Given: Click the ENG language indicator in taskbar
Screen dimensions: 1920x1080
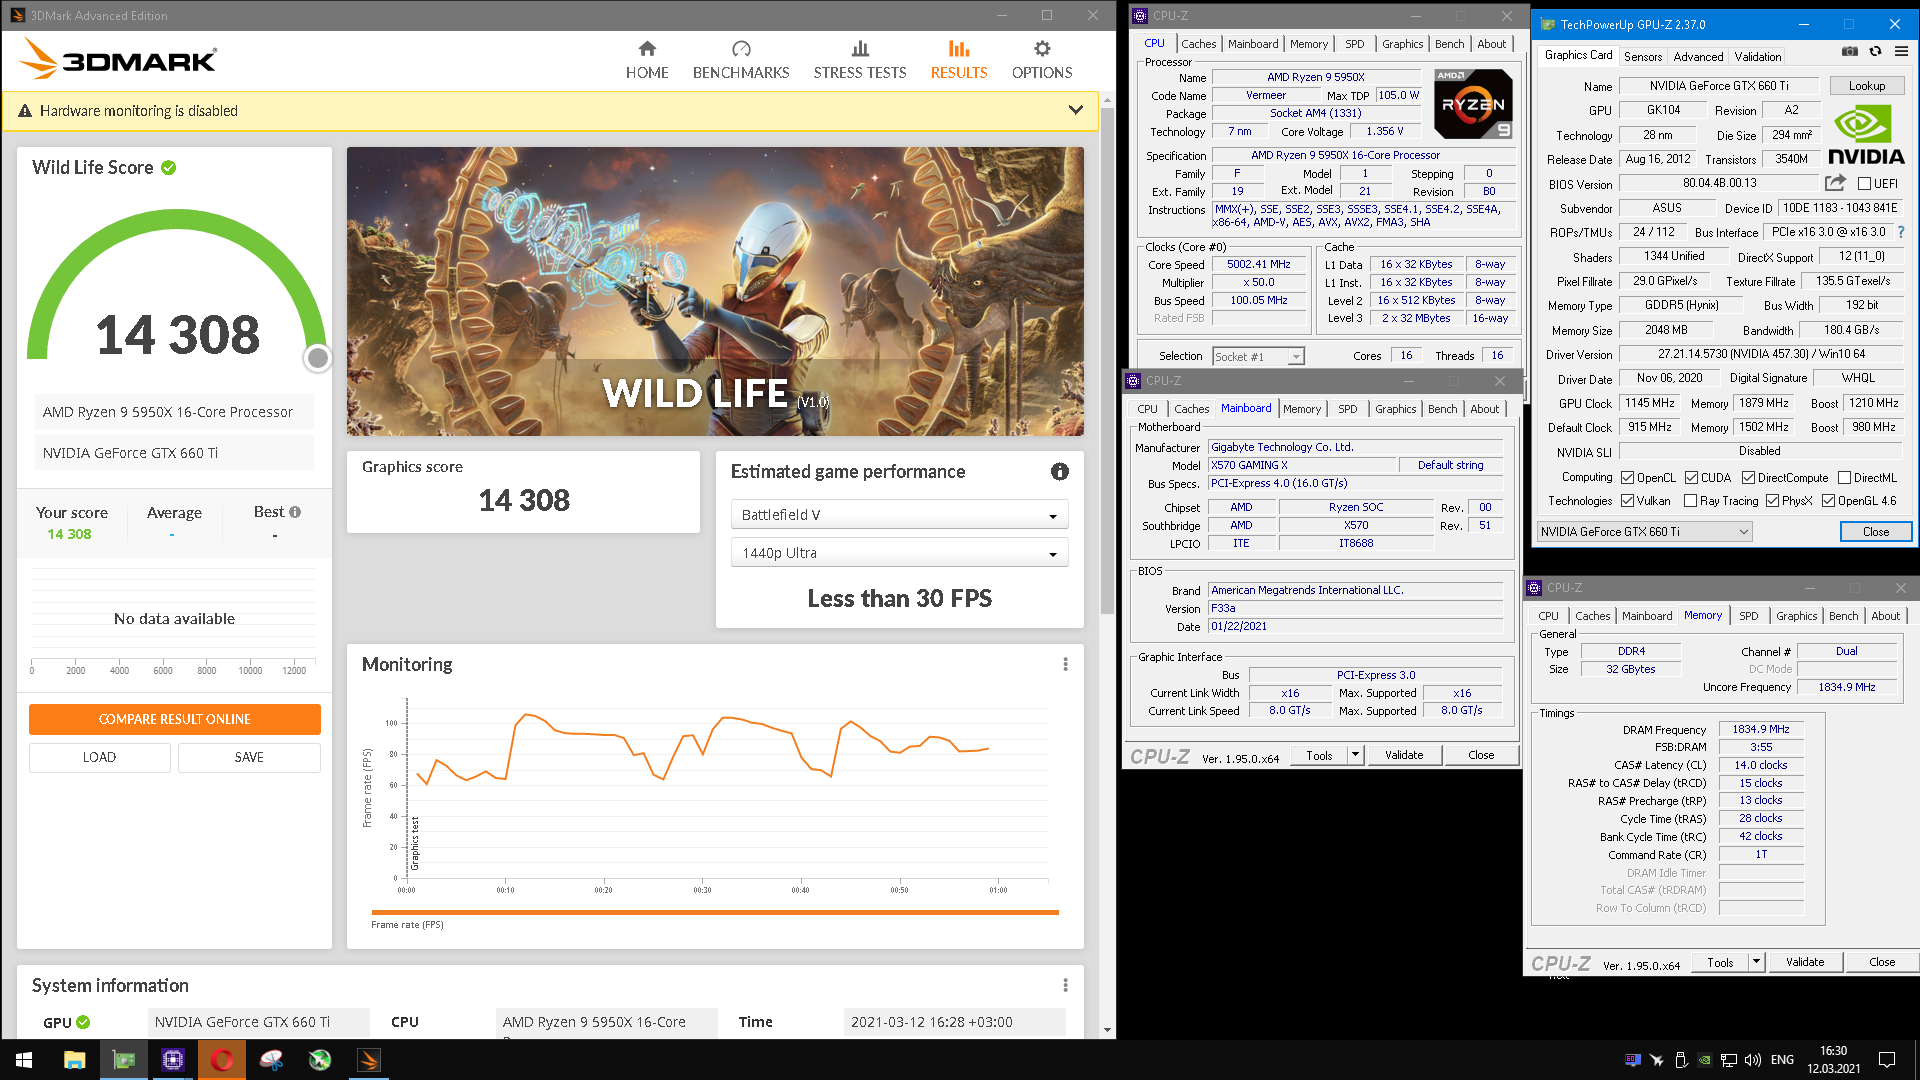Looking at the screenshot, I should 1782,1060.
